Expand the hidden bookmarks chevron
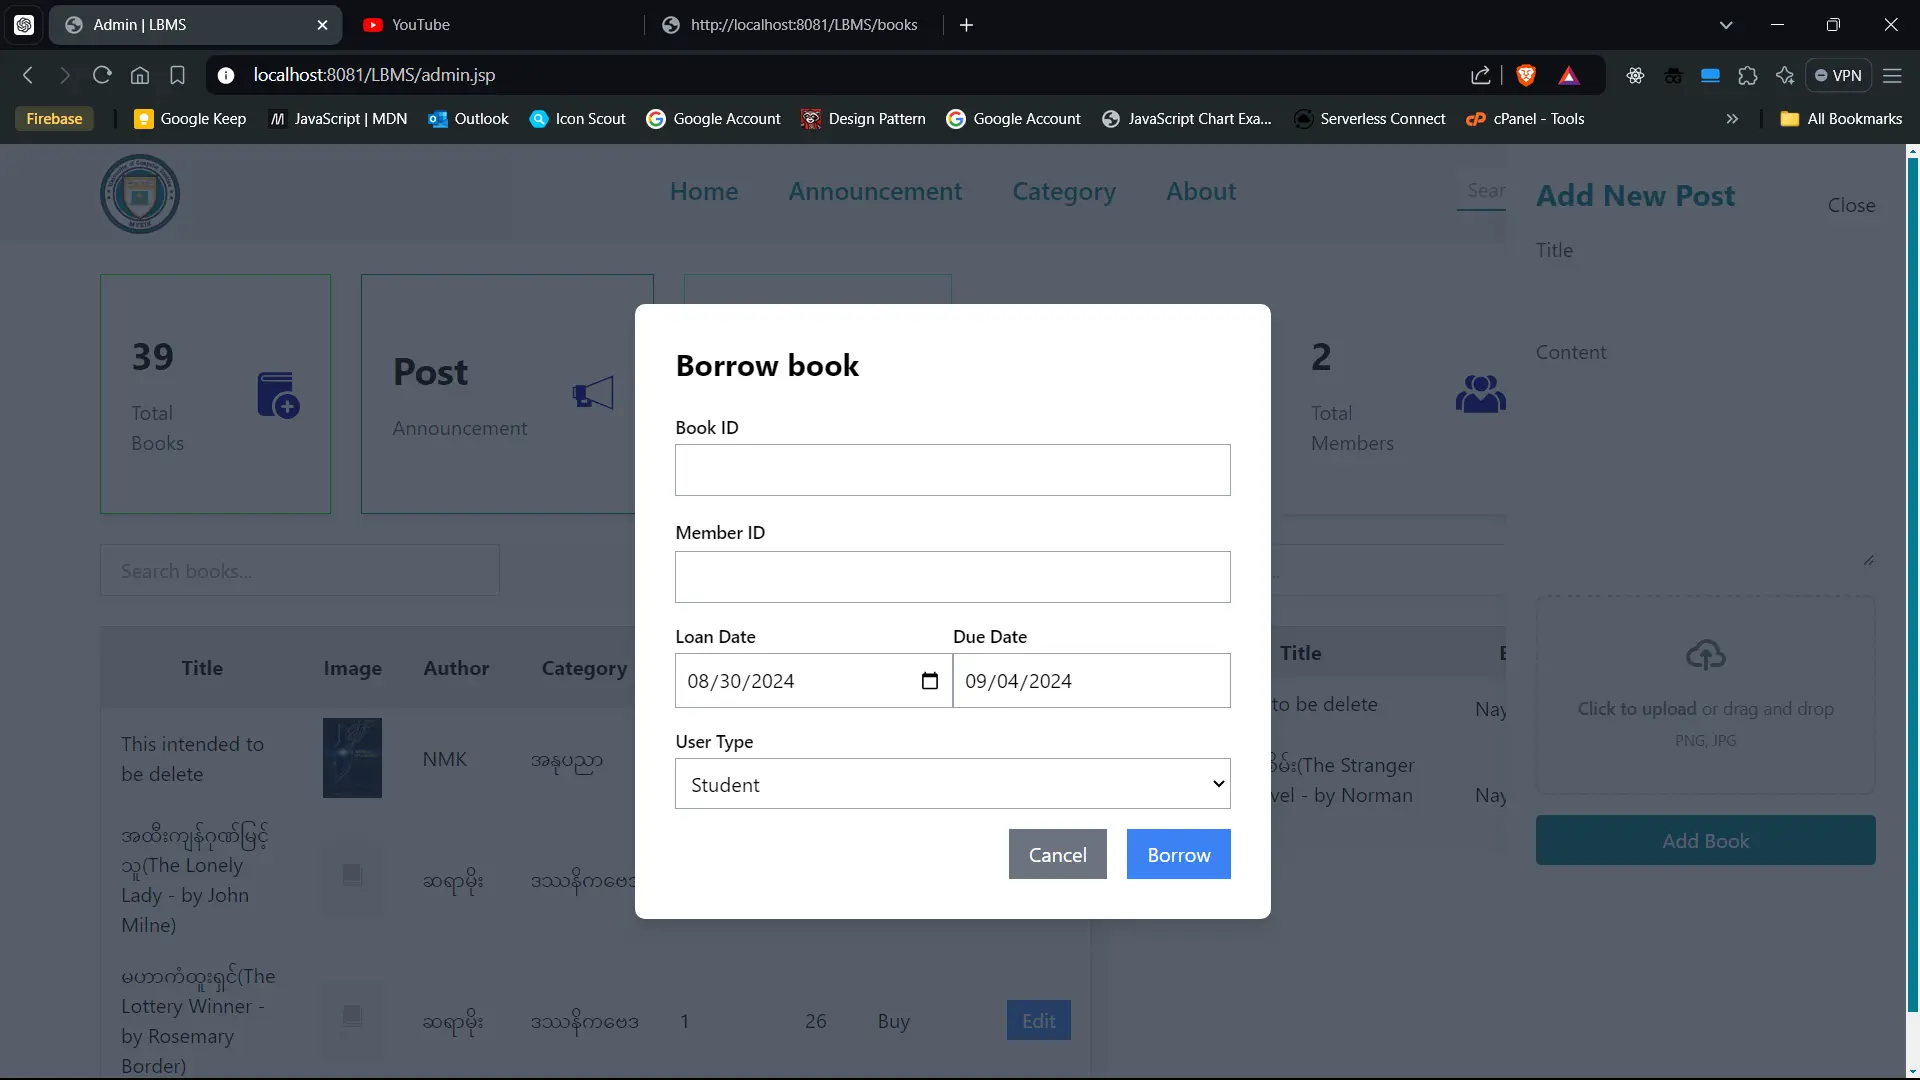This screenshot has width=1920, height=1080. 1732,118
